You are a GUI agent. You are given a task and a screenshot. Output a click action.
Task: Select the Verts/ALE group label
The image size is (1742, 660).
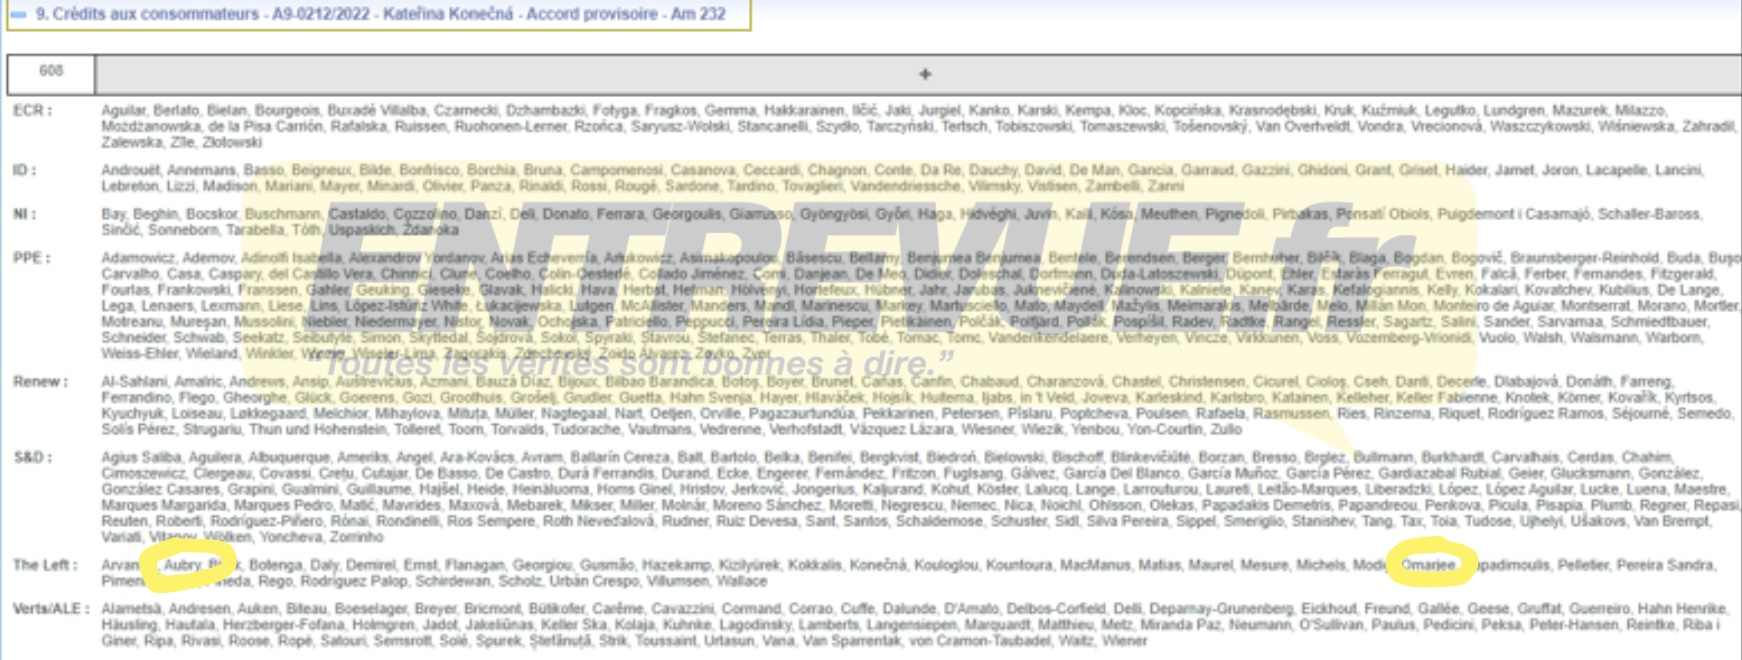(51, 609)
